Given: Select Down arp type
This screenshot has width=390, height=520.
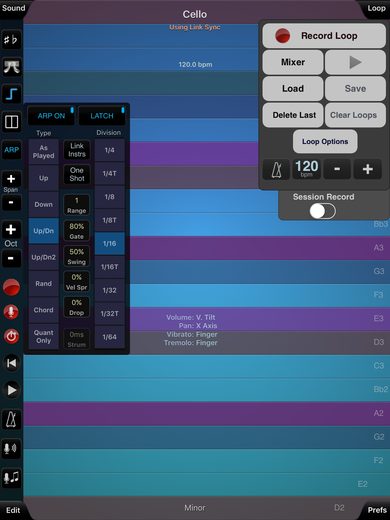Looking at the screenshot, I should pyautogui.click(x=44, y=204).
